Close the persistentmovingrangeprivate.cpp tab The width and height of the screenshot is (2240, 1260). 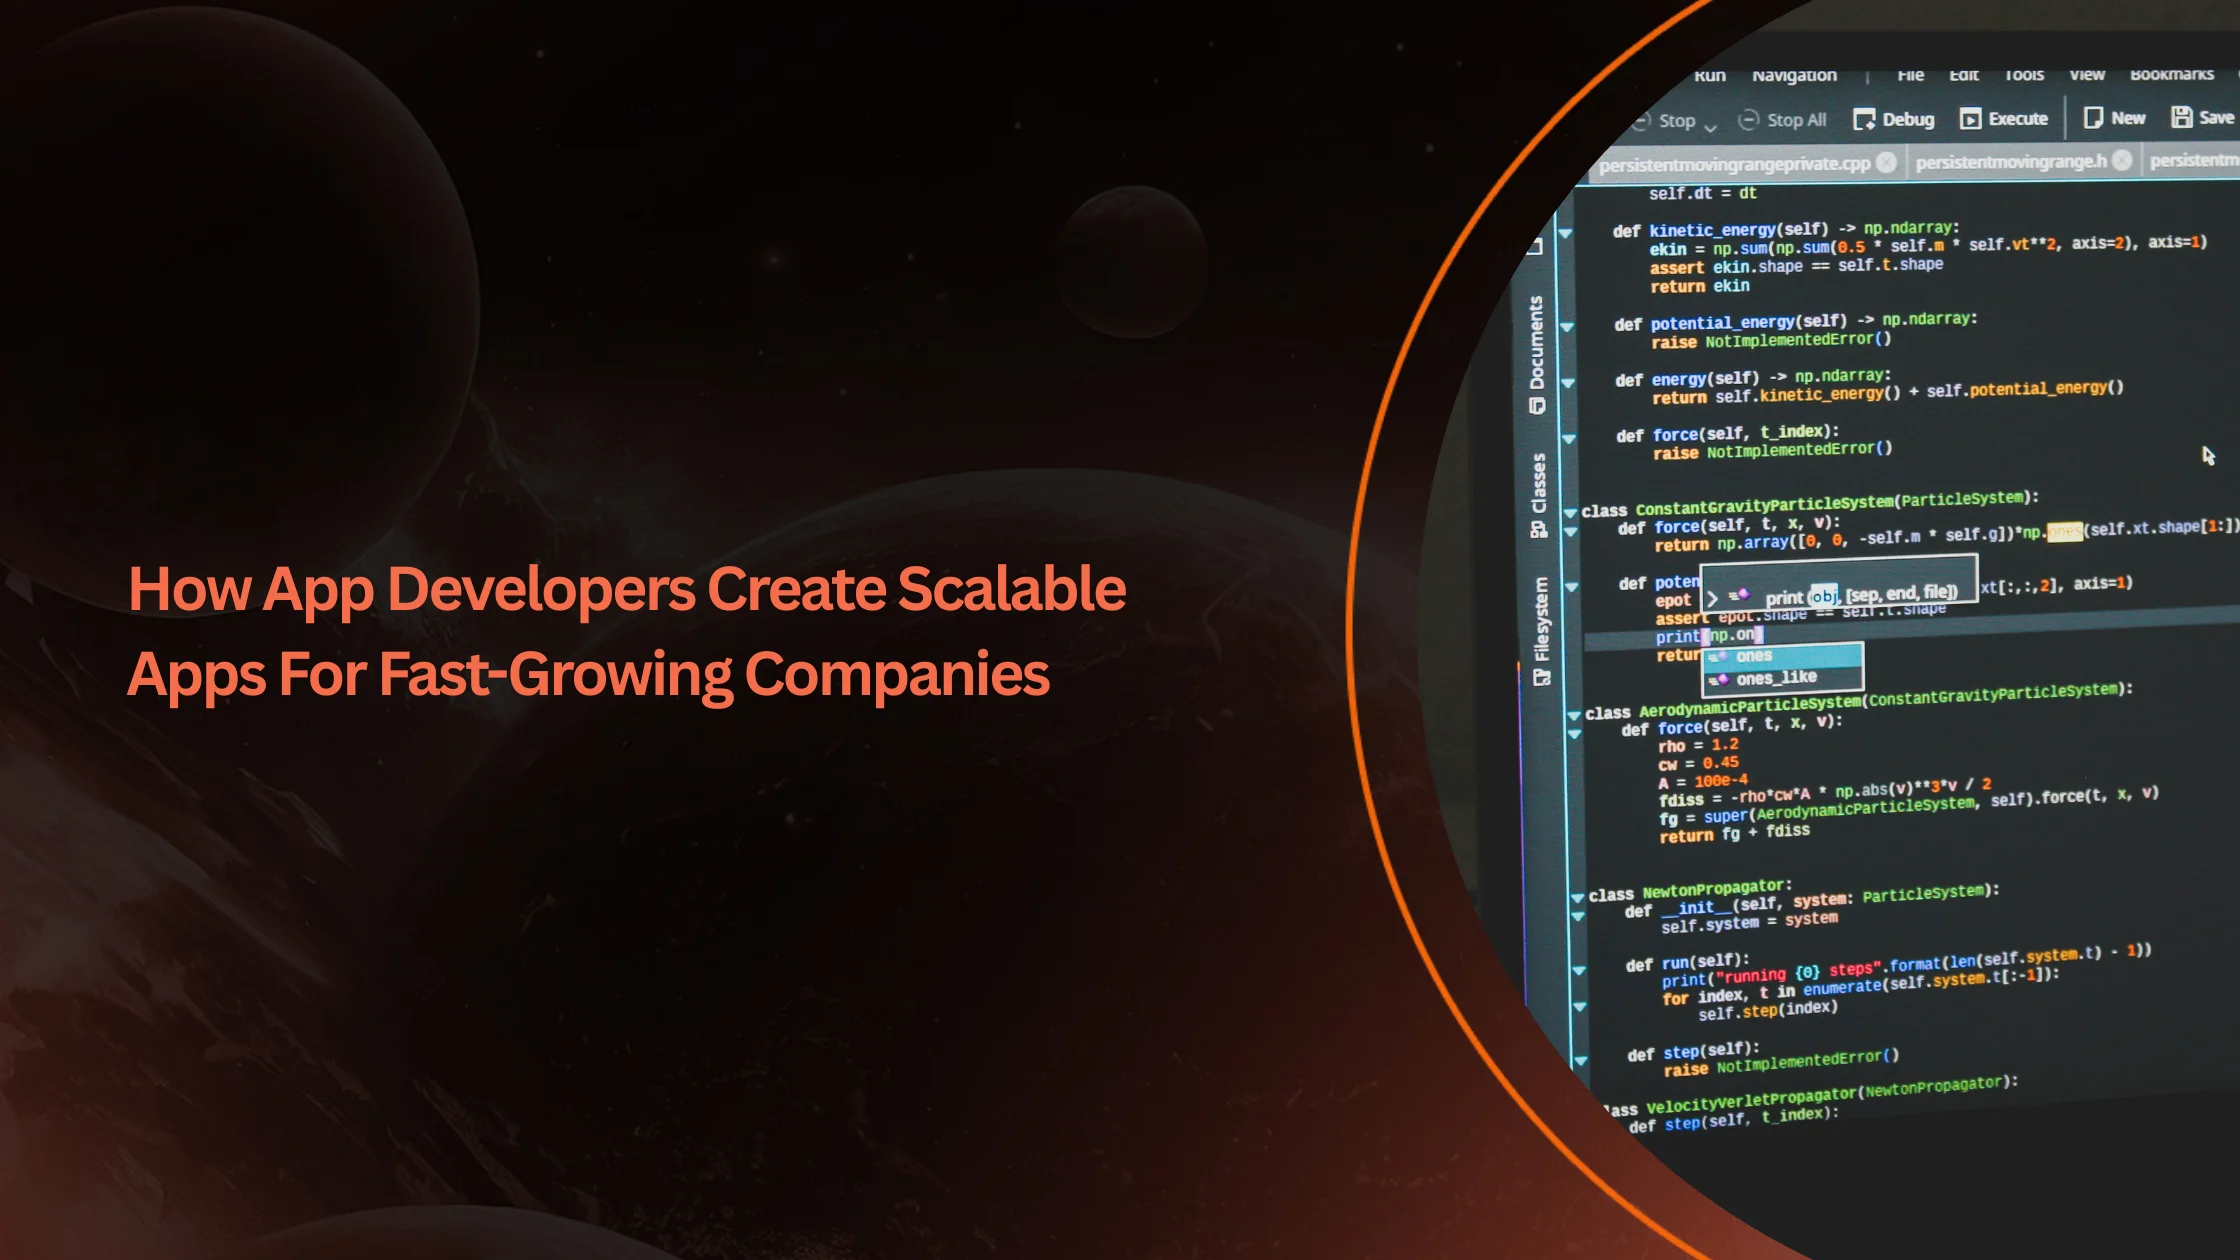(x=1887, y=163)
